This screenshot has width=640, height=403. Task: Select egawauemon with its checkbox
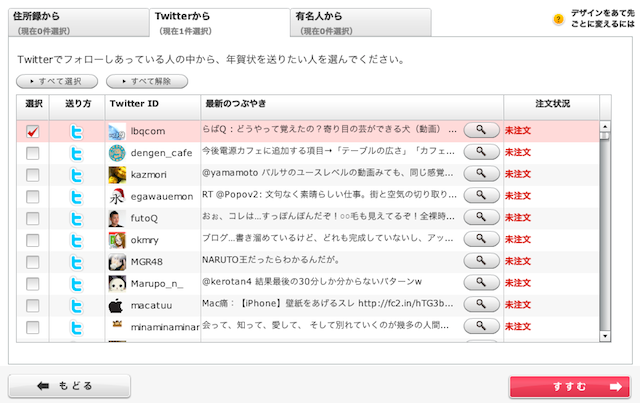pyautogui.click(x=33, y=197)
